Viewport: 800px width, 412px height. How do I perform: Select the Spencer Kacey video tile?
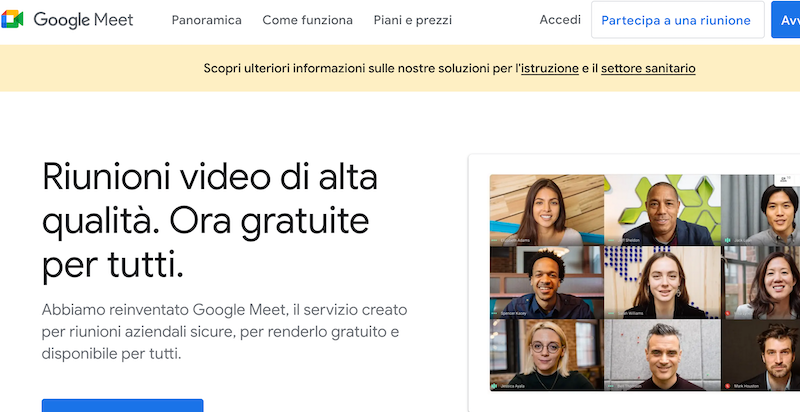pos(547,282)
